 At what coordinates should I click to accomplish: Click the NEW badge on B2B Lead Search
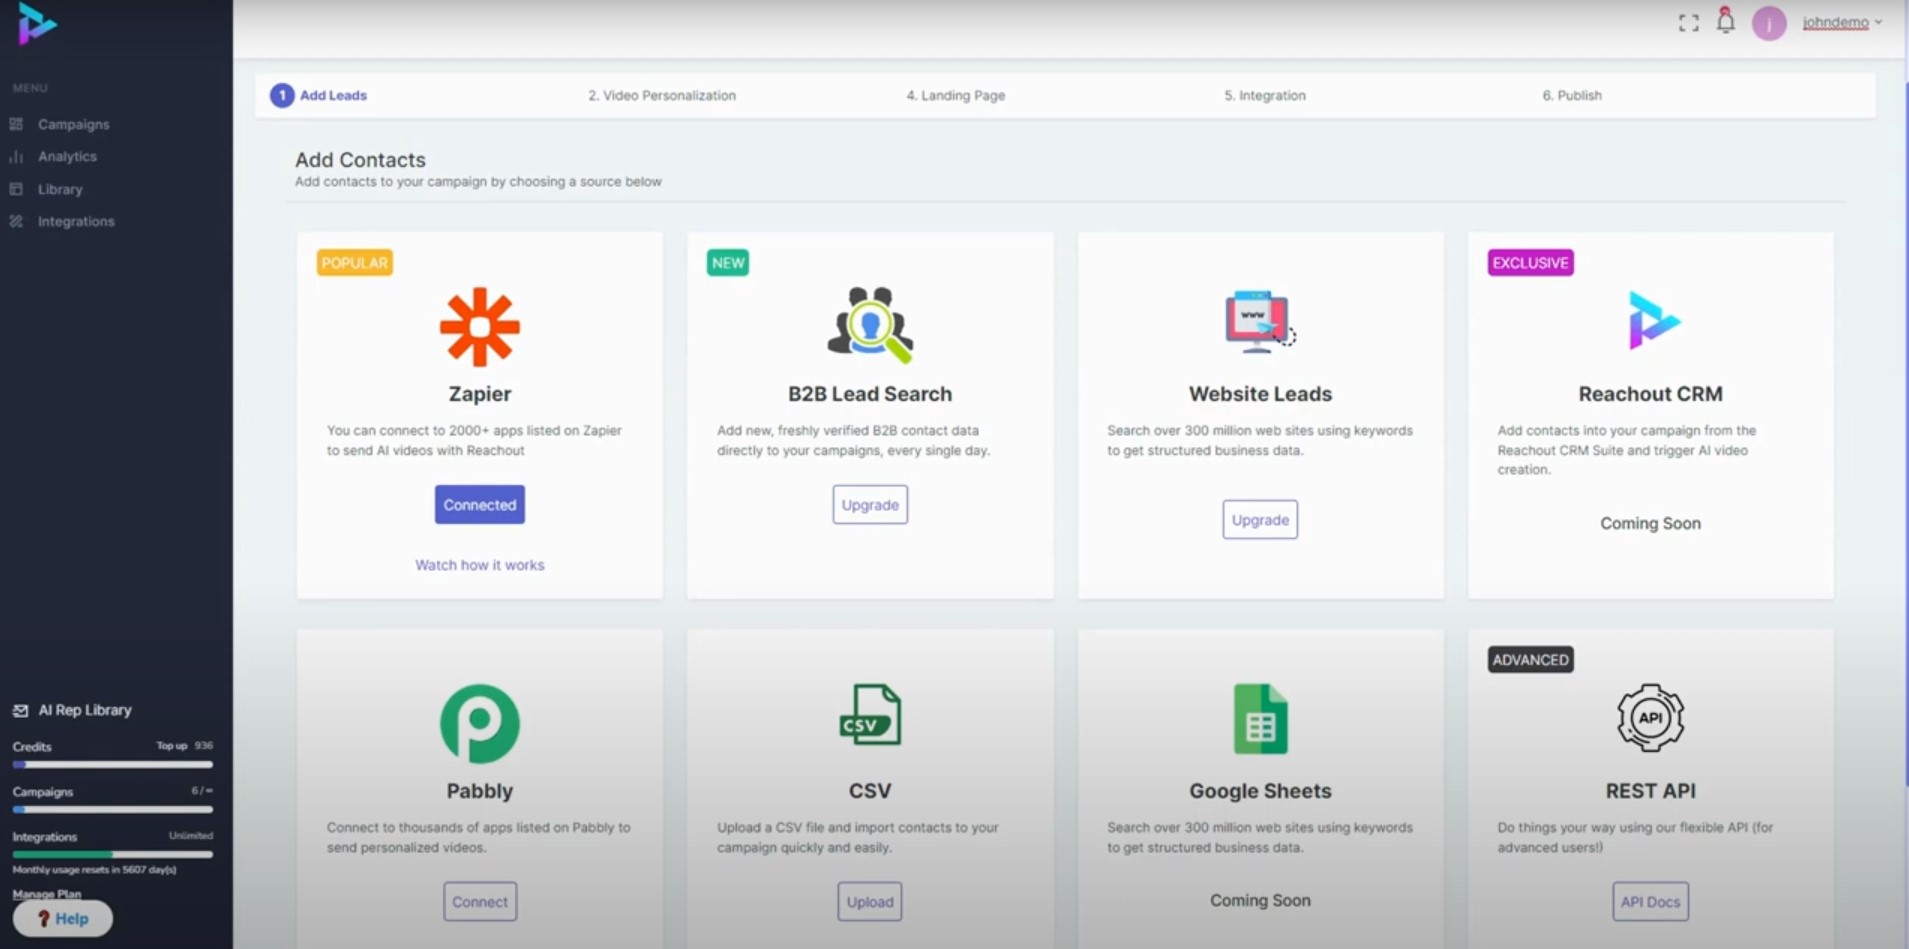point(728,263)
